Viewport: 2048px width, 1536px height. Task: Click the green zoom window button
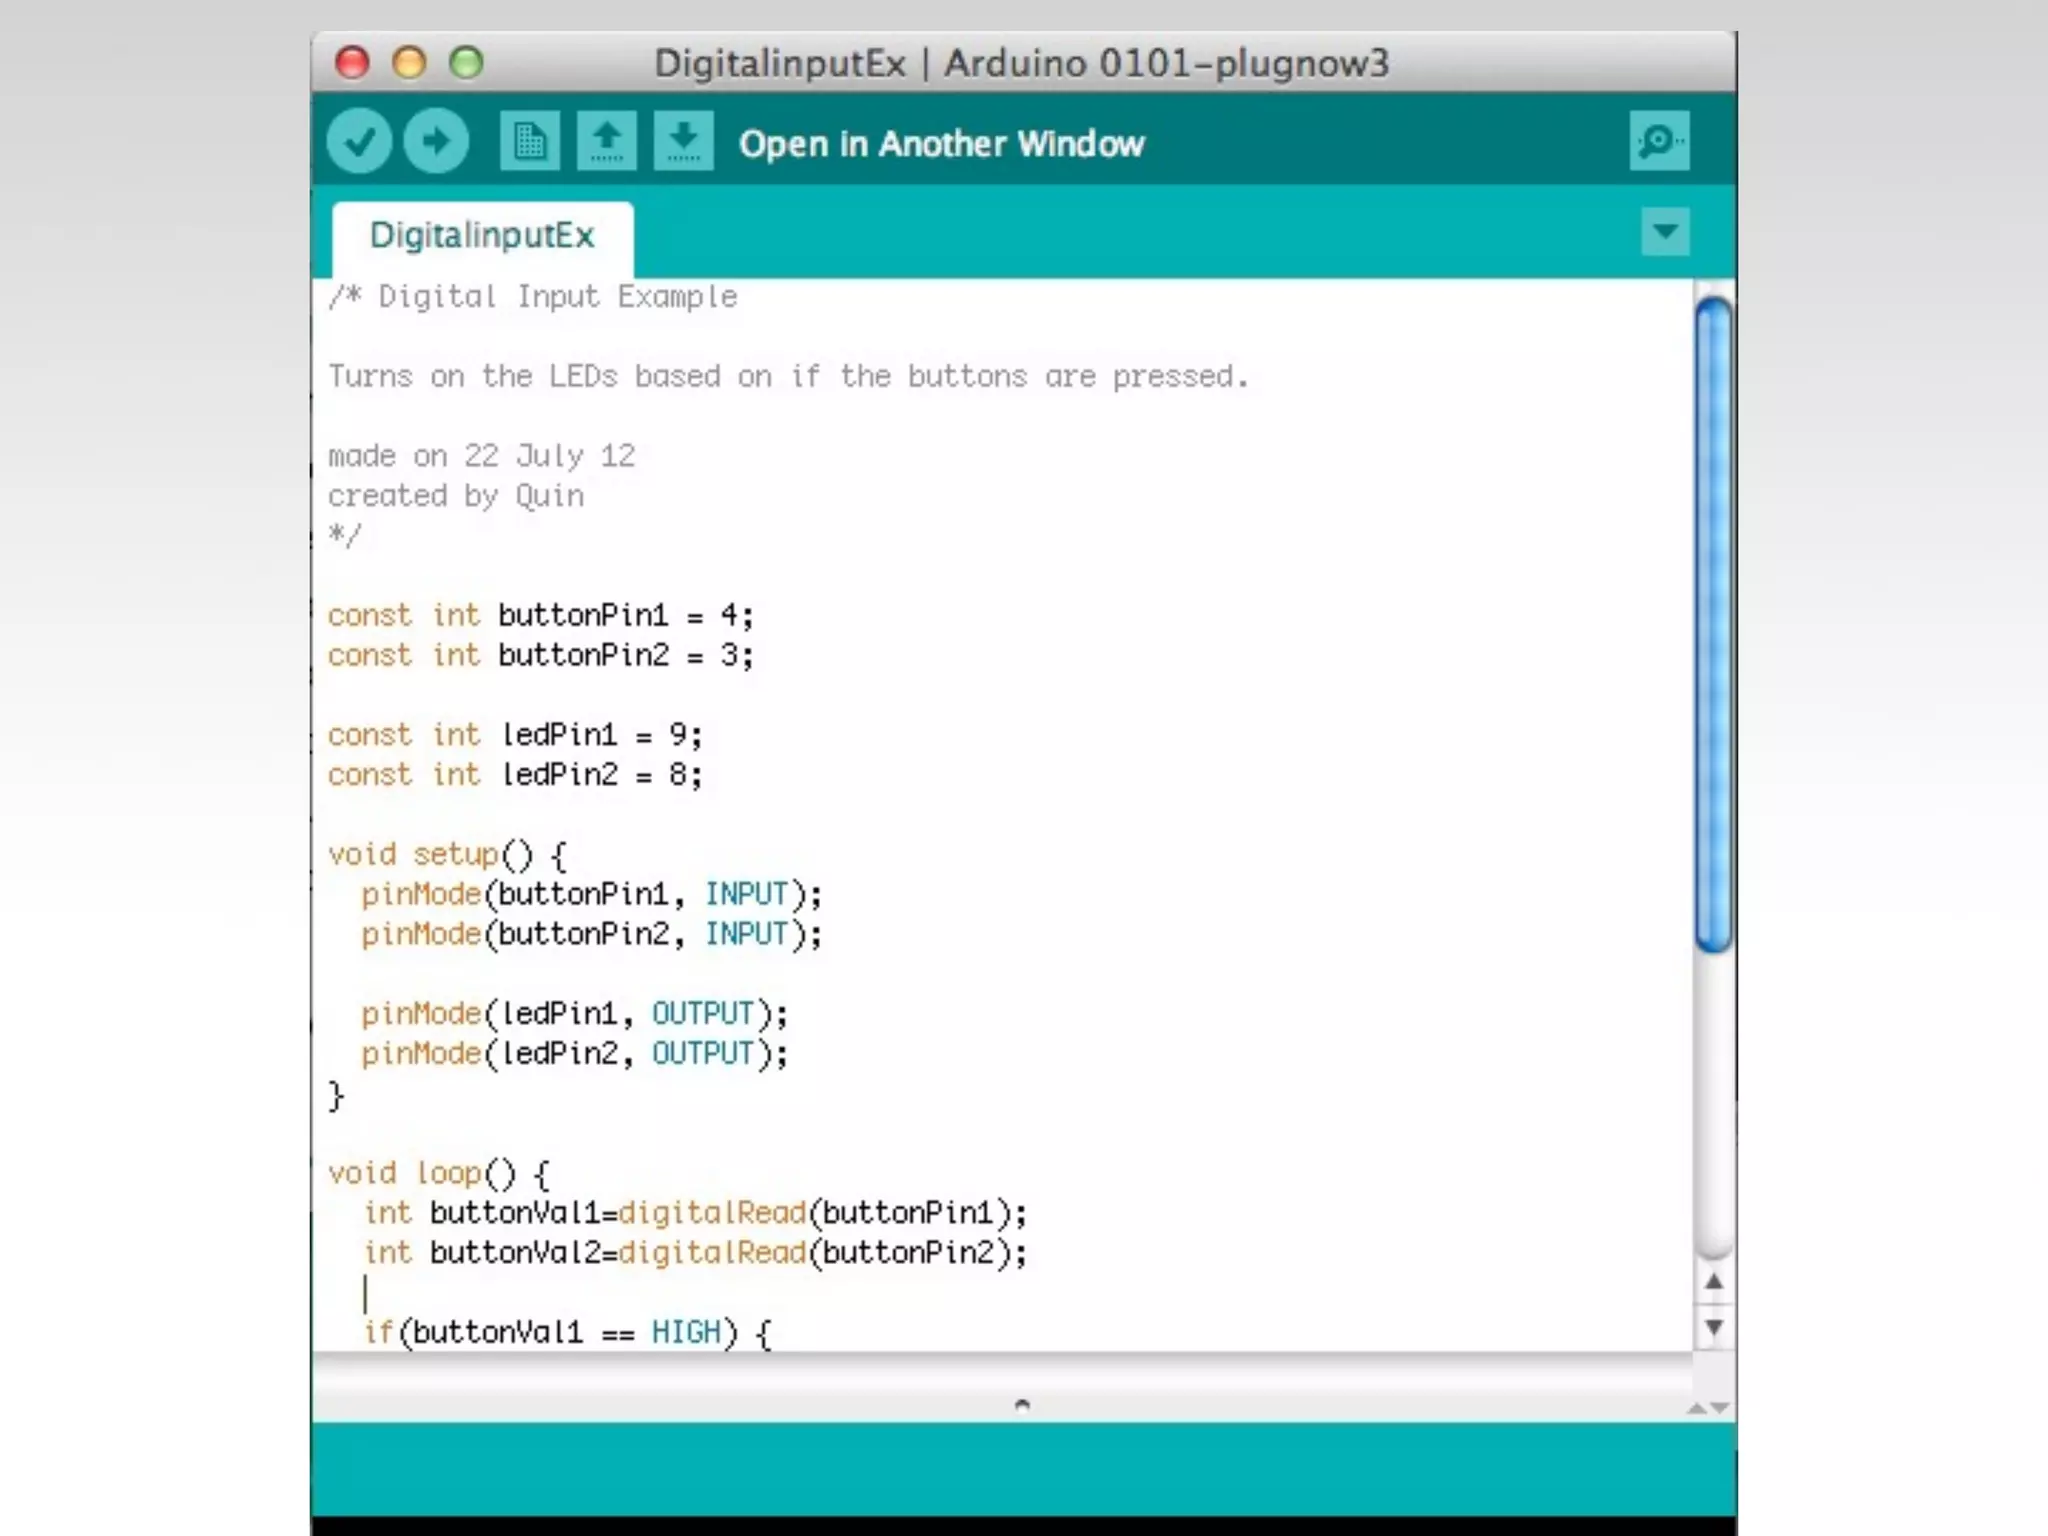(x=466, y=63)
